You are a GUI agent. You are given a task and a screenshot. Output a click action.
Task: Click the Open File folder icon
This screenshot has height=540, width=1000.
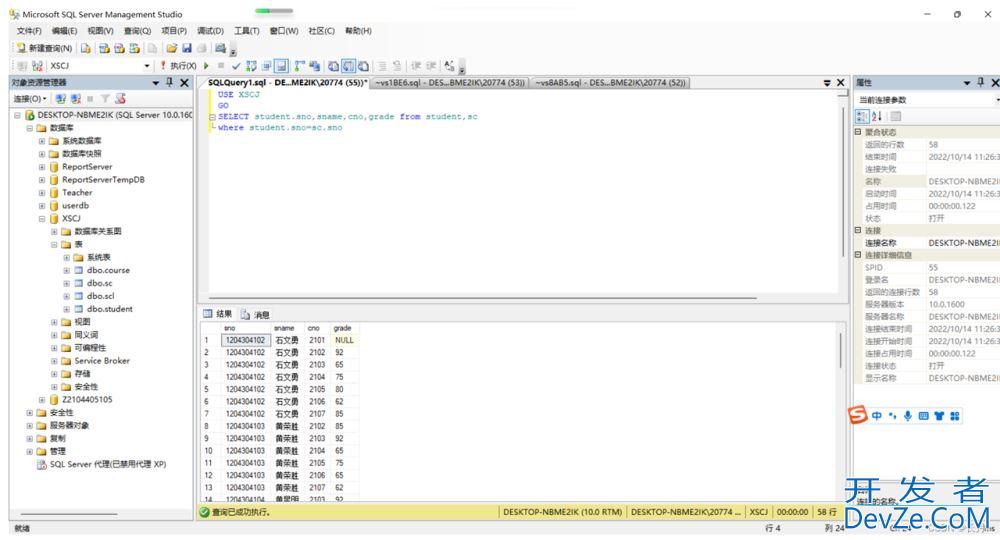click(172, 48)
